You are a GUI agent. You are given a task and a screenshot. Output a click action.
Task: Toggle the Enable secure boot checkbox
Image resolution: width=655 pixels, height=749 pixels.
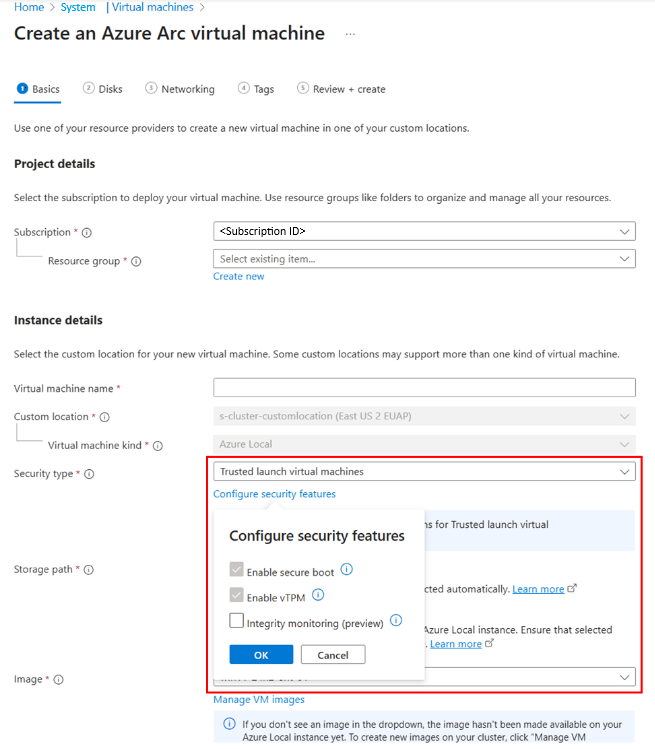click(237, 571)
